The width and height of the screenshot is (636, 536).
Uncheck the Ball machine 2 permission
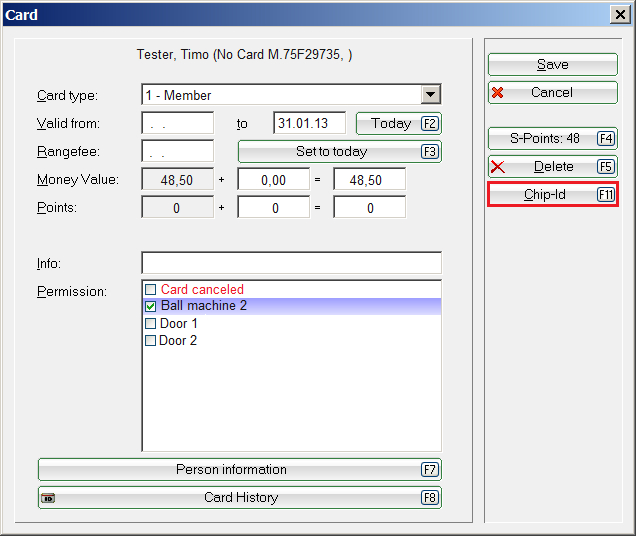151,307
